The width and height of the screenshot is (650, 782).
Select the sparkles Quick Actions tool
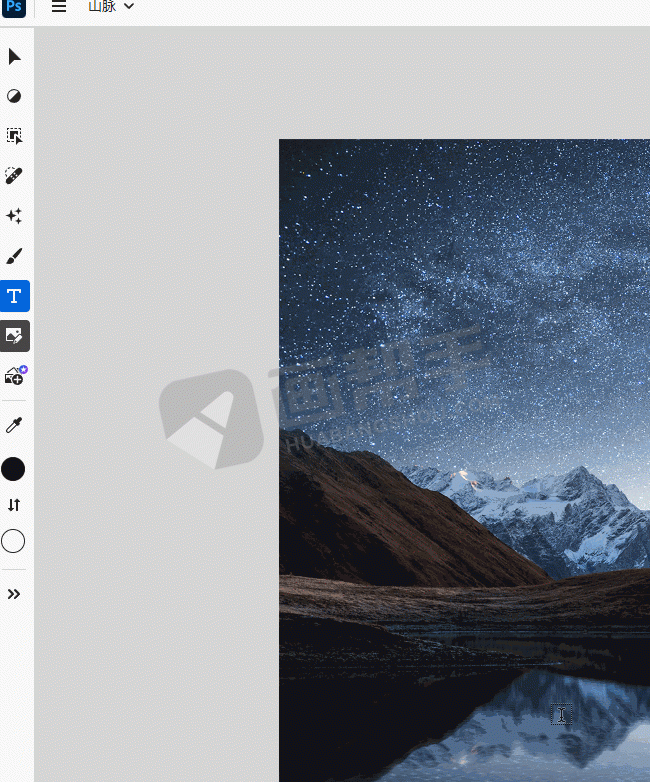point(14,216)
